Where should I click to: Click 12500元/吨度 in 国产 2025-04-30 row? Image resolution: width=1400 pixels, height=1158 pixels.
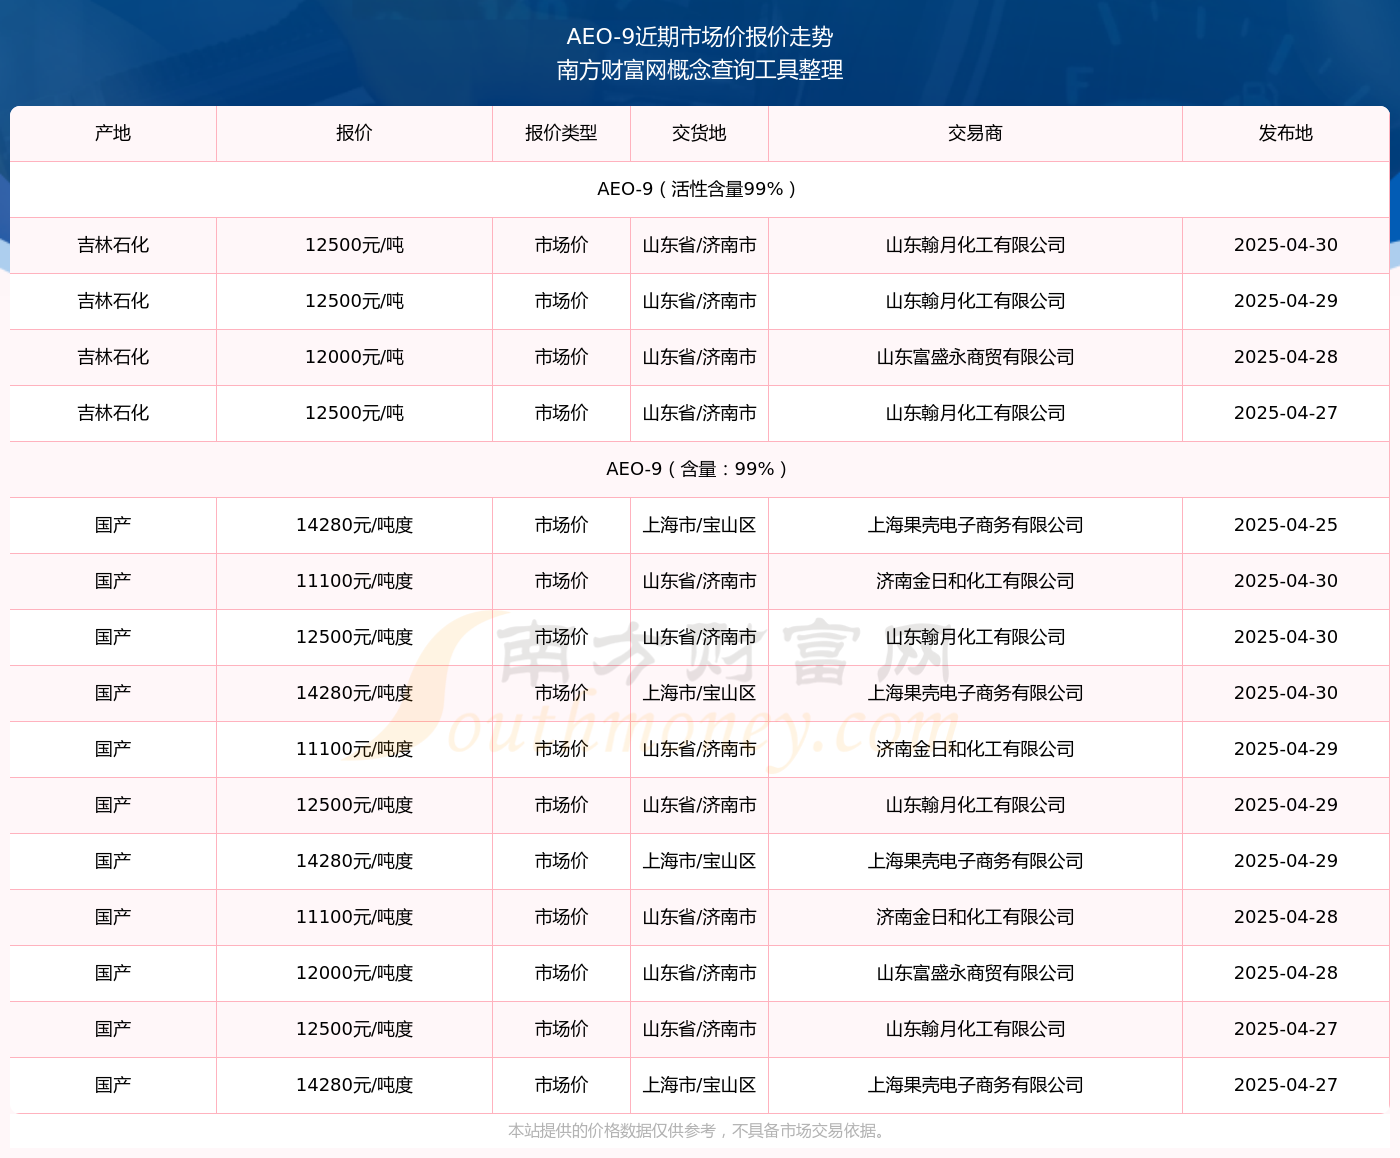tap(354, 637)
